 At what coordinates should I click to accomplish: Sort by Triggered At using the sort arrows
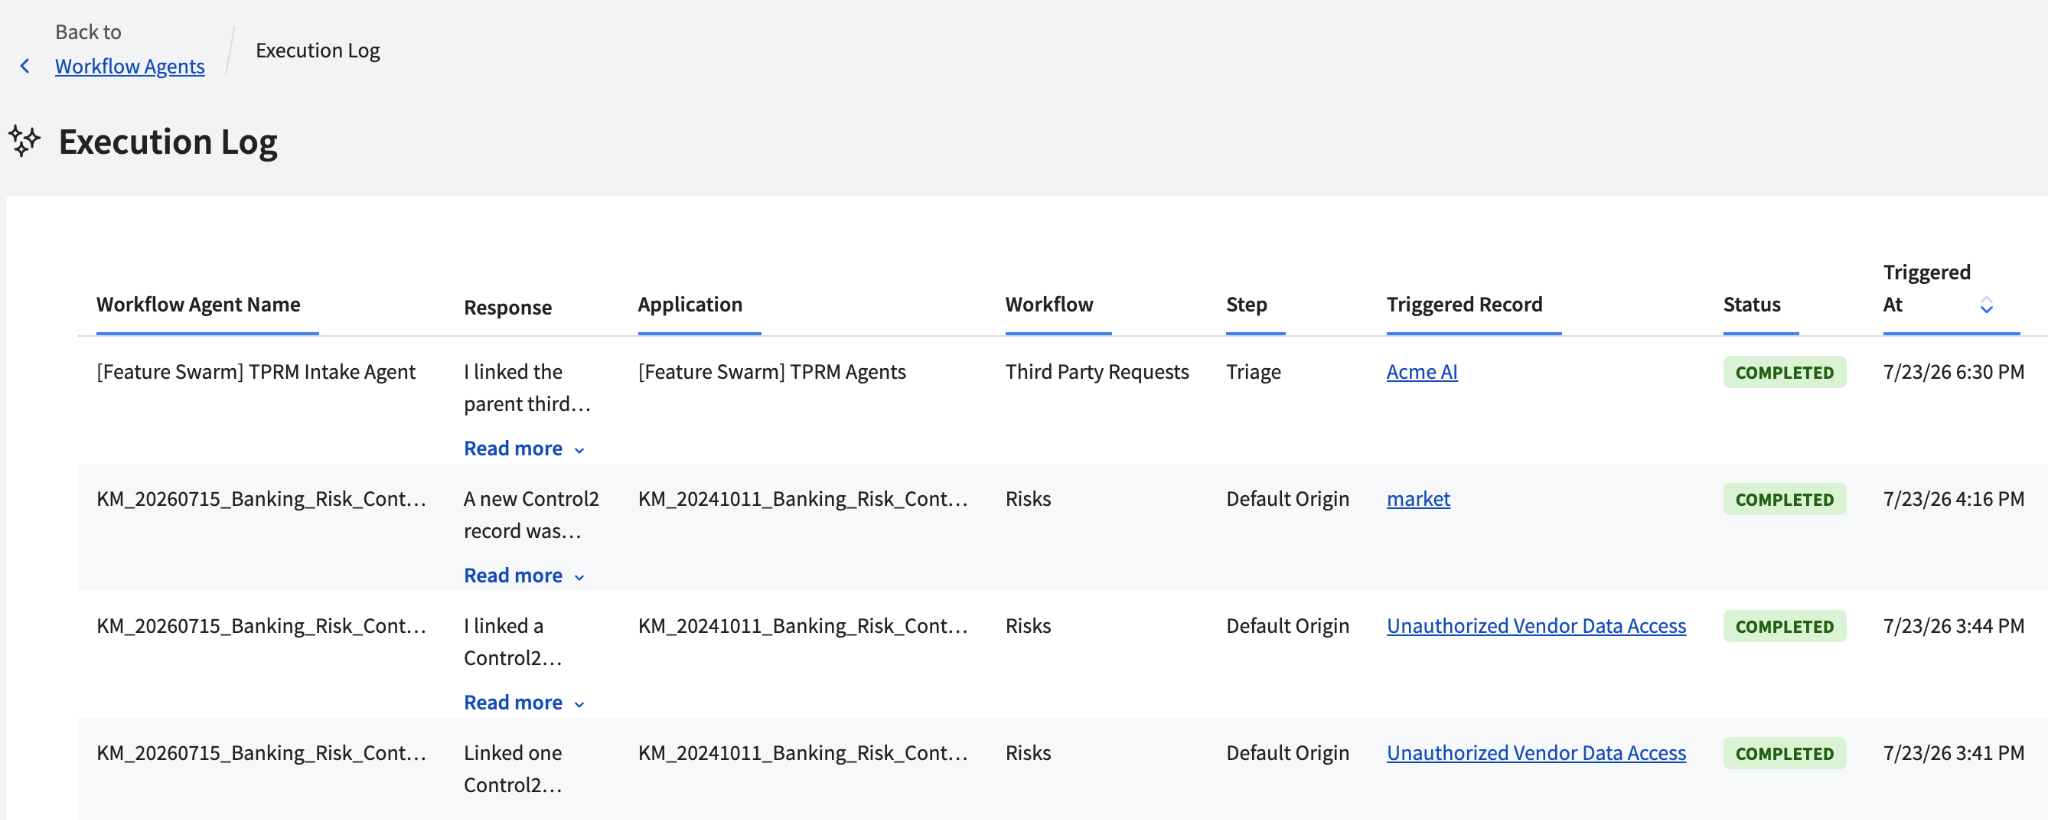(1986, 305)
